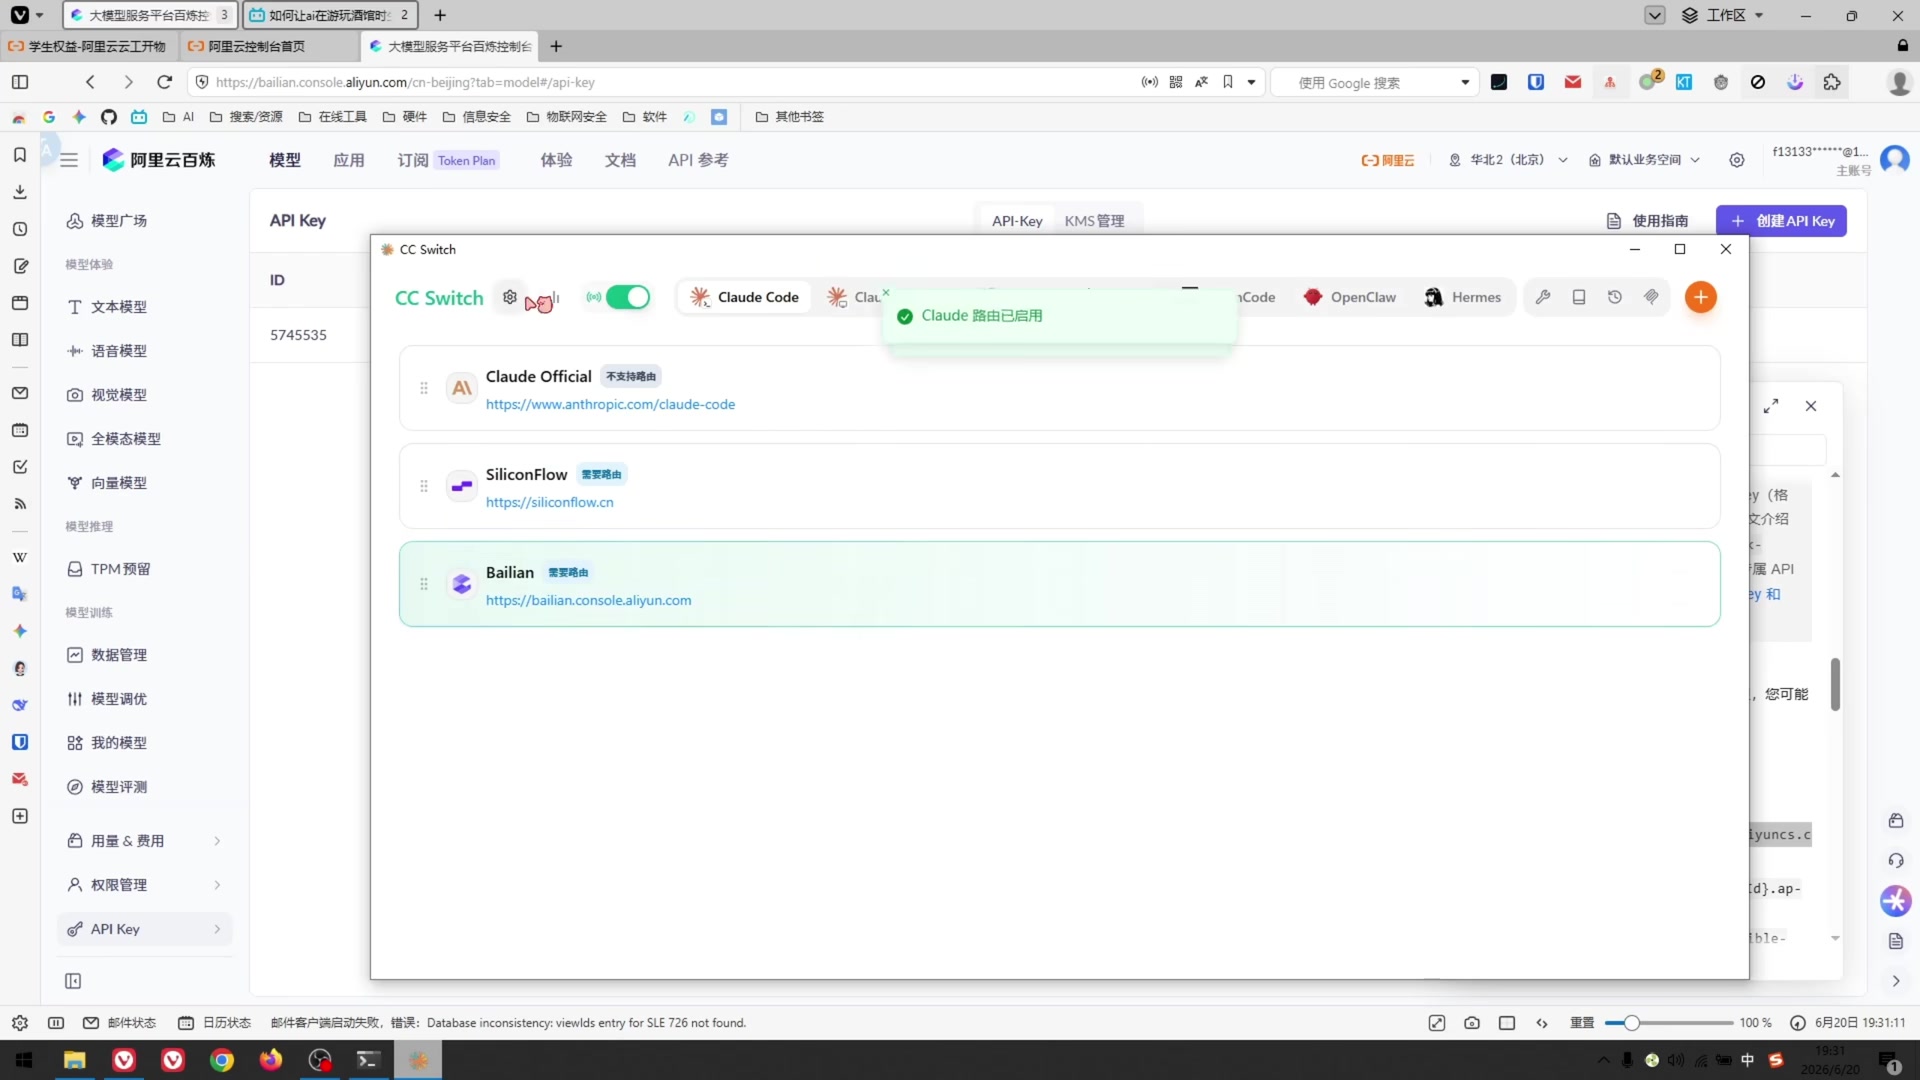Open the 工作区 workspaces dropdown
Viewport: 1920px width, 1080px height.
[1723, 15]
